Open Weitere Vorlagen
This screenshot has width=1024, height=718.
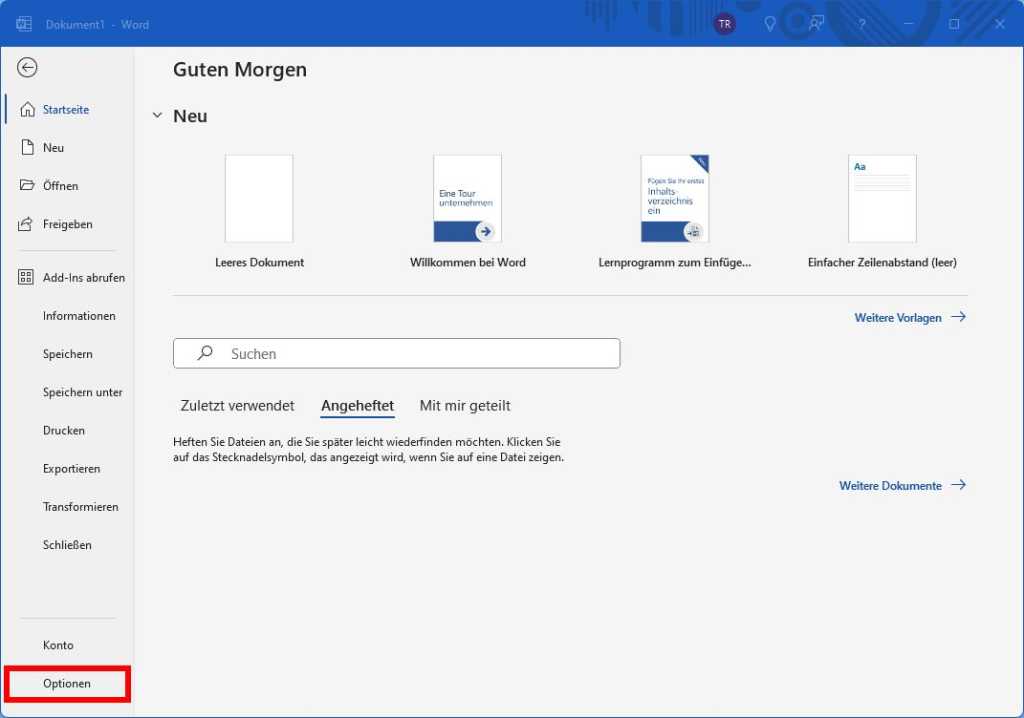(898, 317)
